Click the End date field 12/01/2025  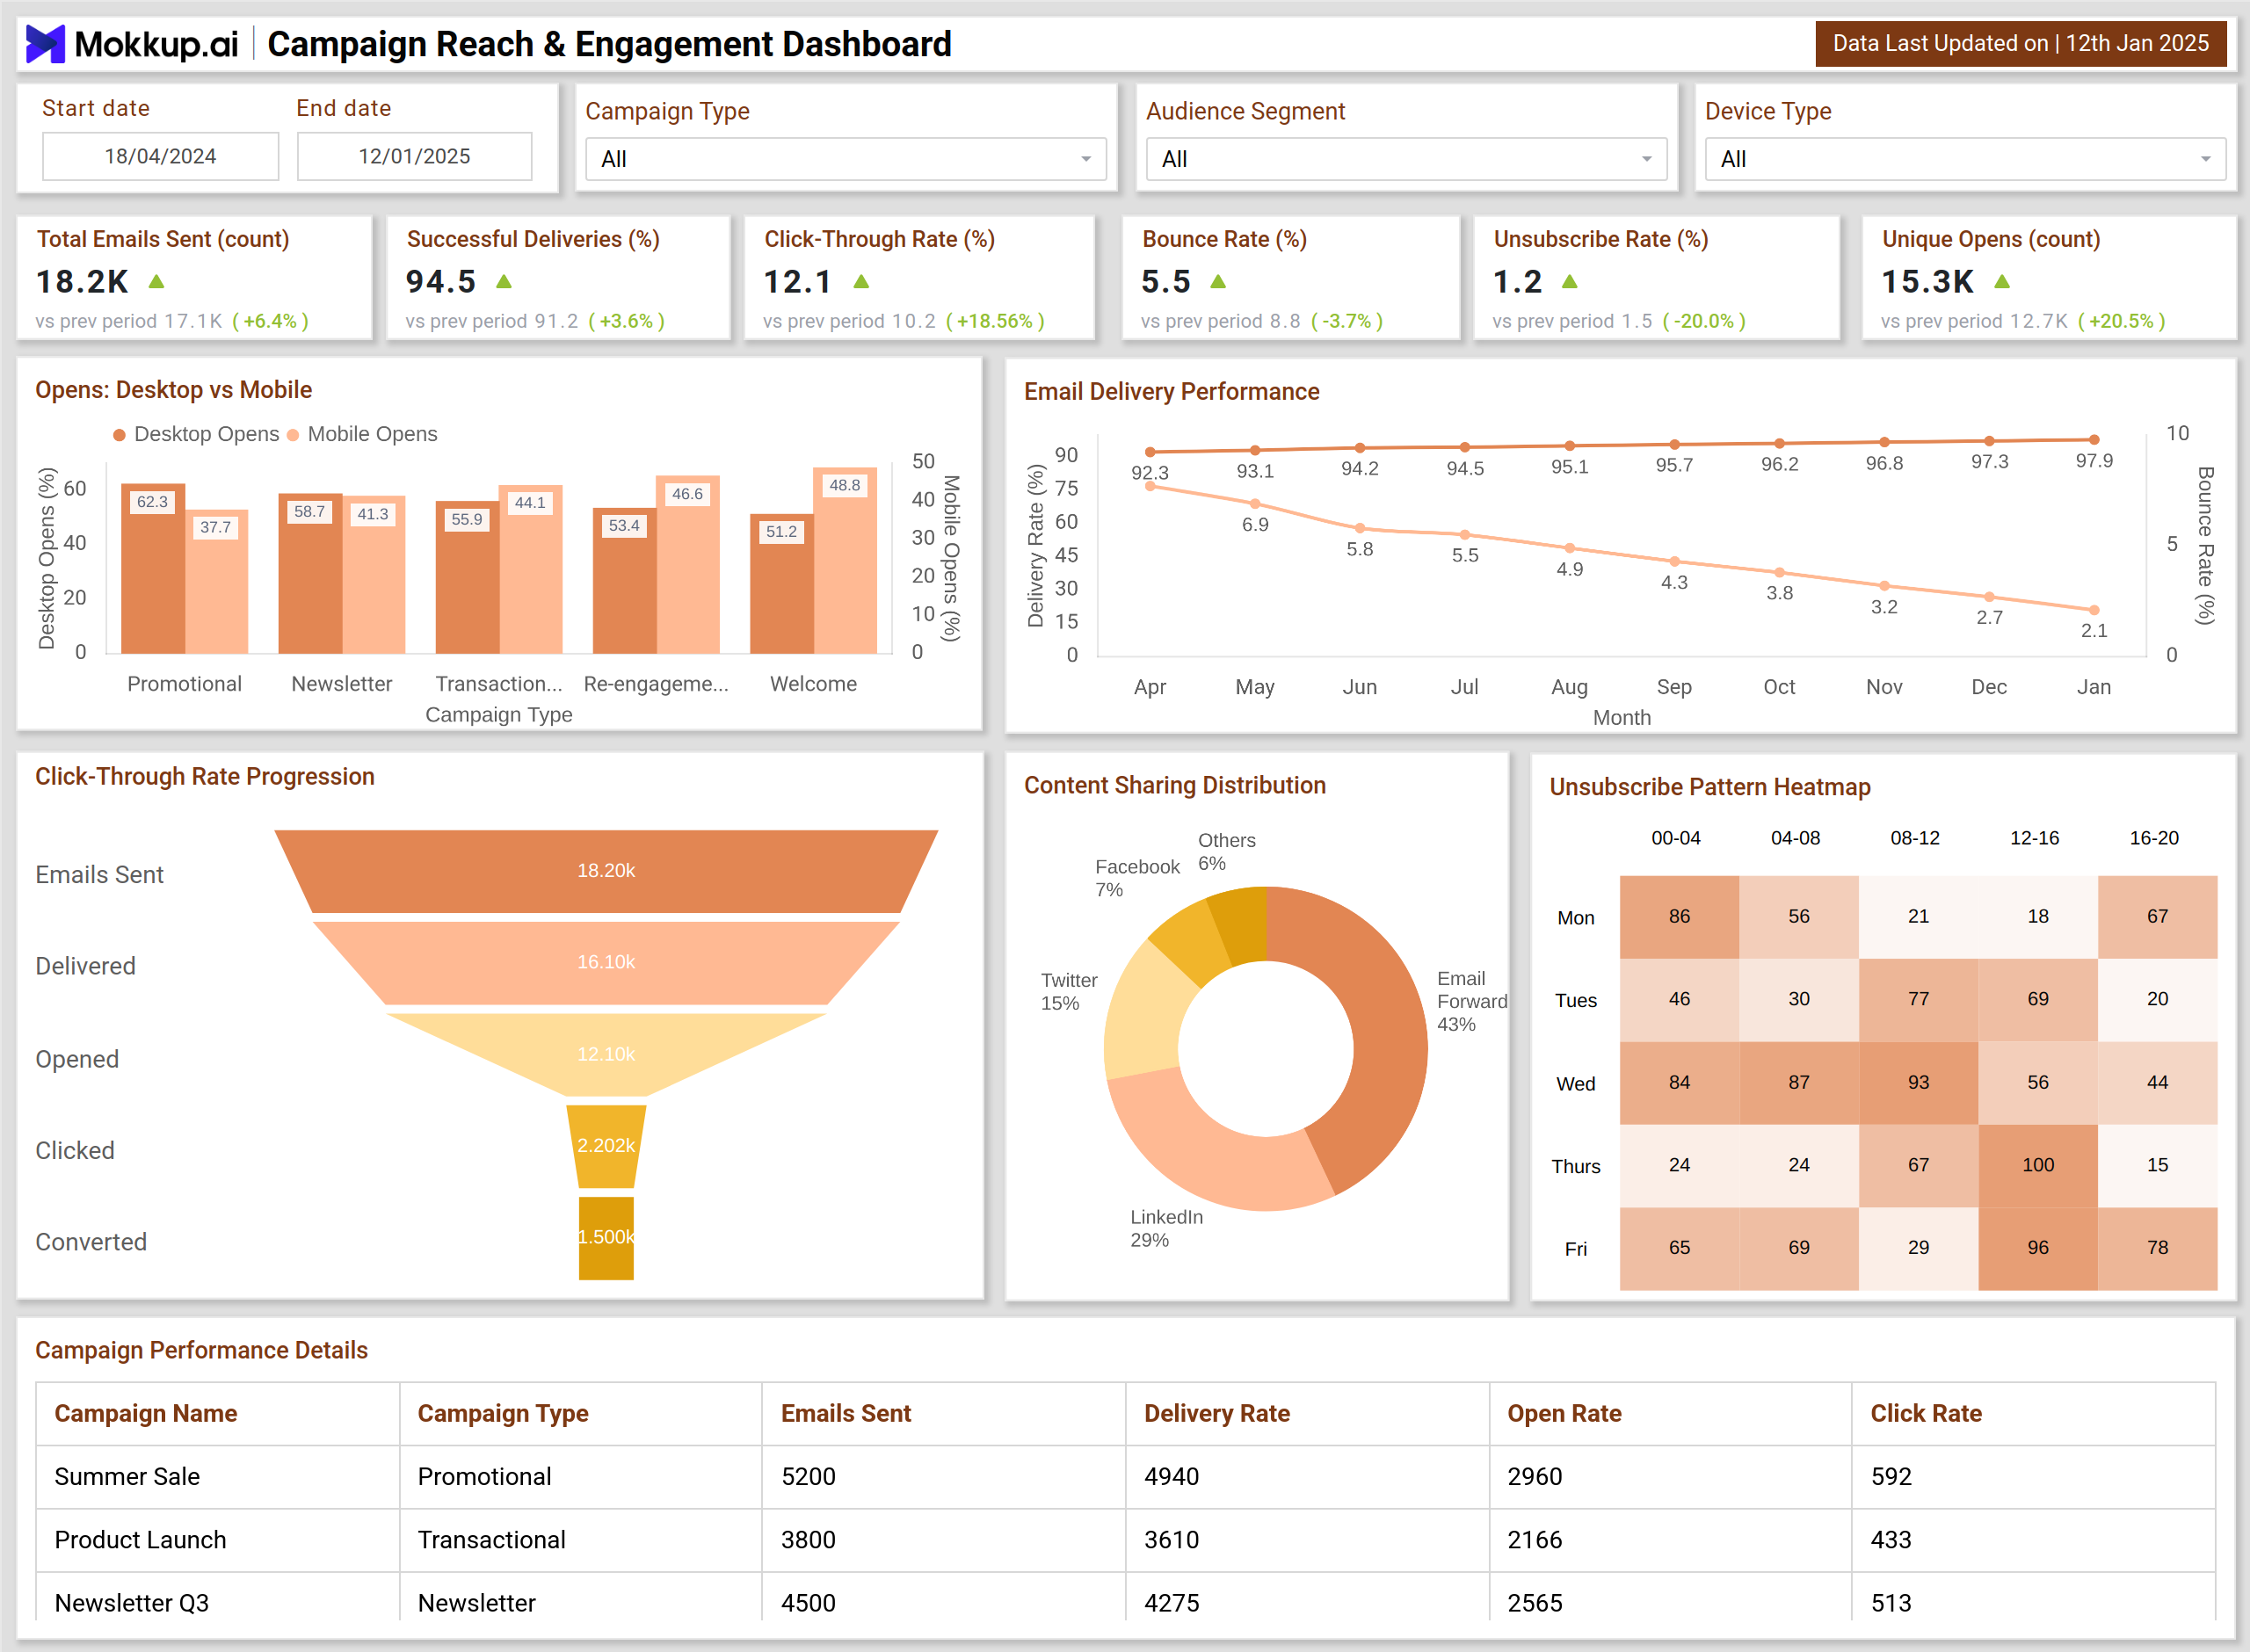pyautogui.click(x=415, y=156)
